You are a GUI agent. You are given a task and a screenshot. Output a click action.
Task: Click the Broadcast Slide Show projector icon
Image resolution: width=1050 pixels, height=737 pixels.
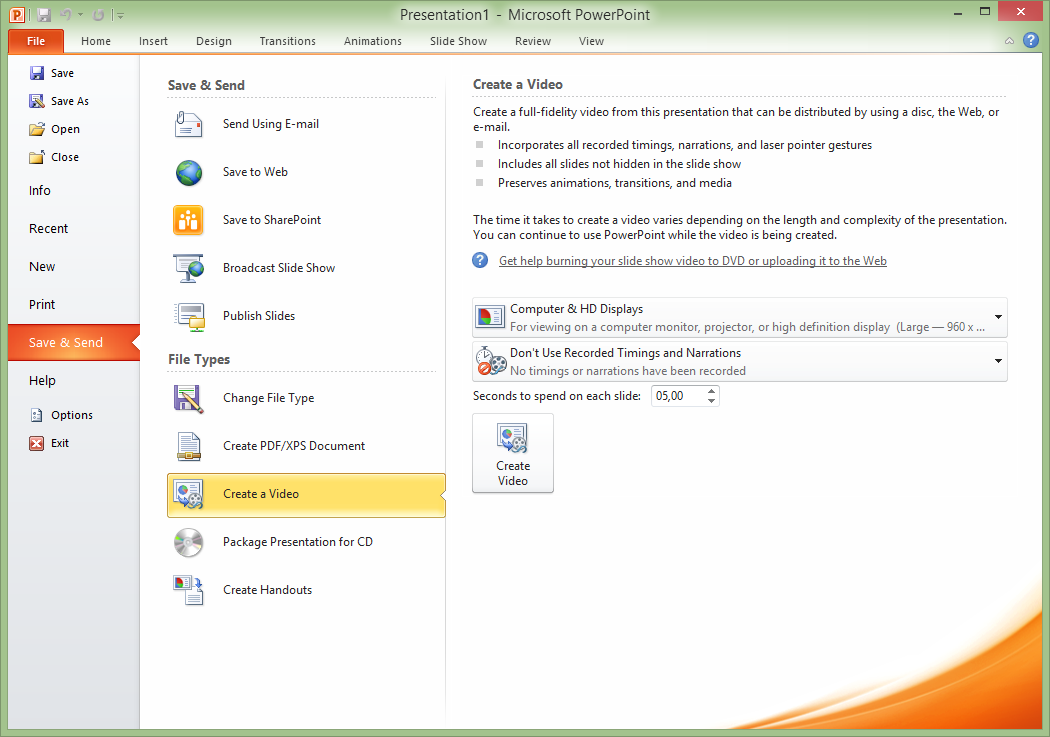pos(189,268)
